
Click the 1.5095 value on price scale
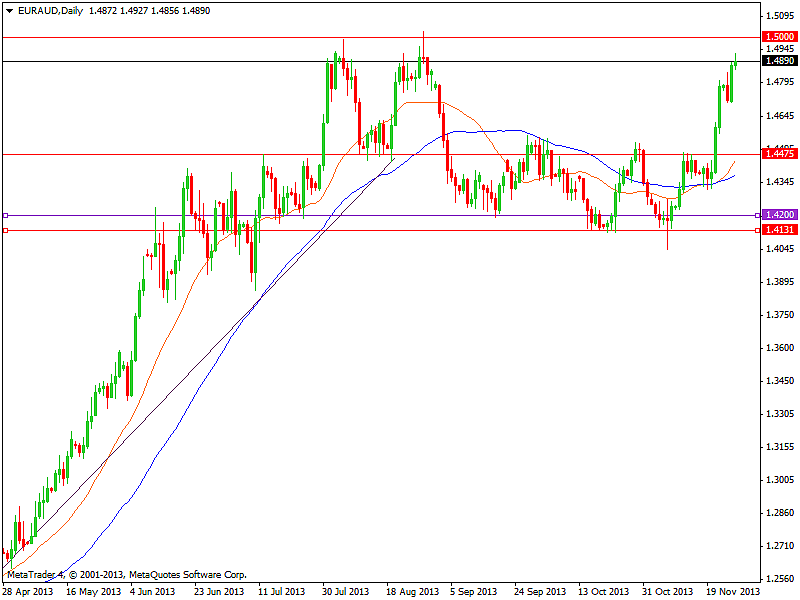(778, 16)
